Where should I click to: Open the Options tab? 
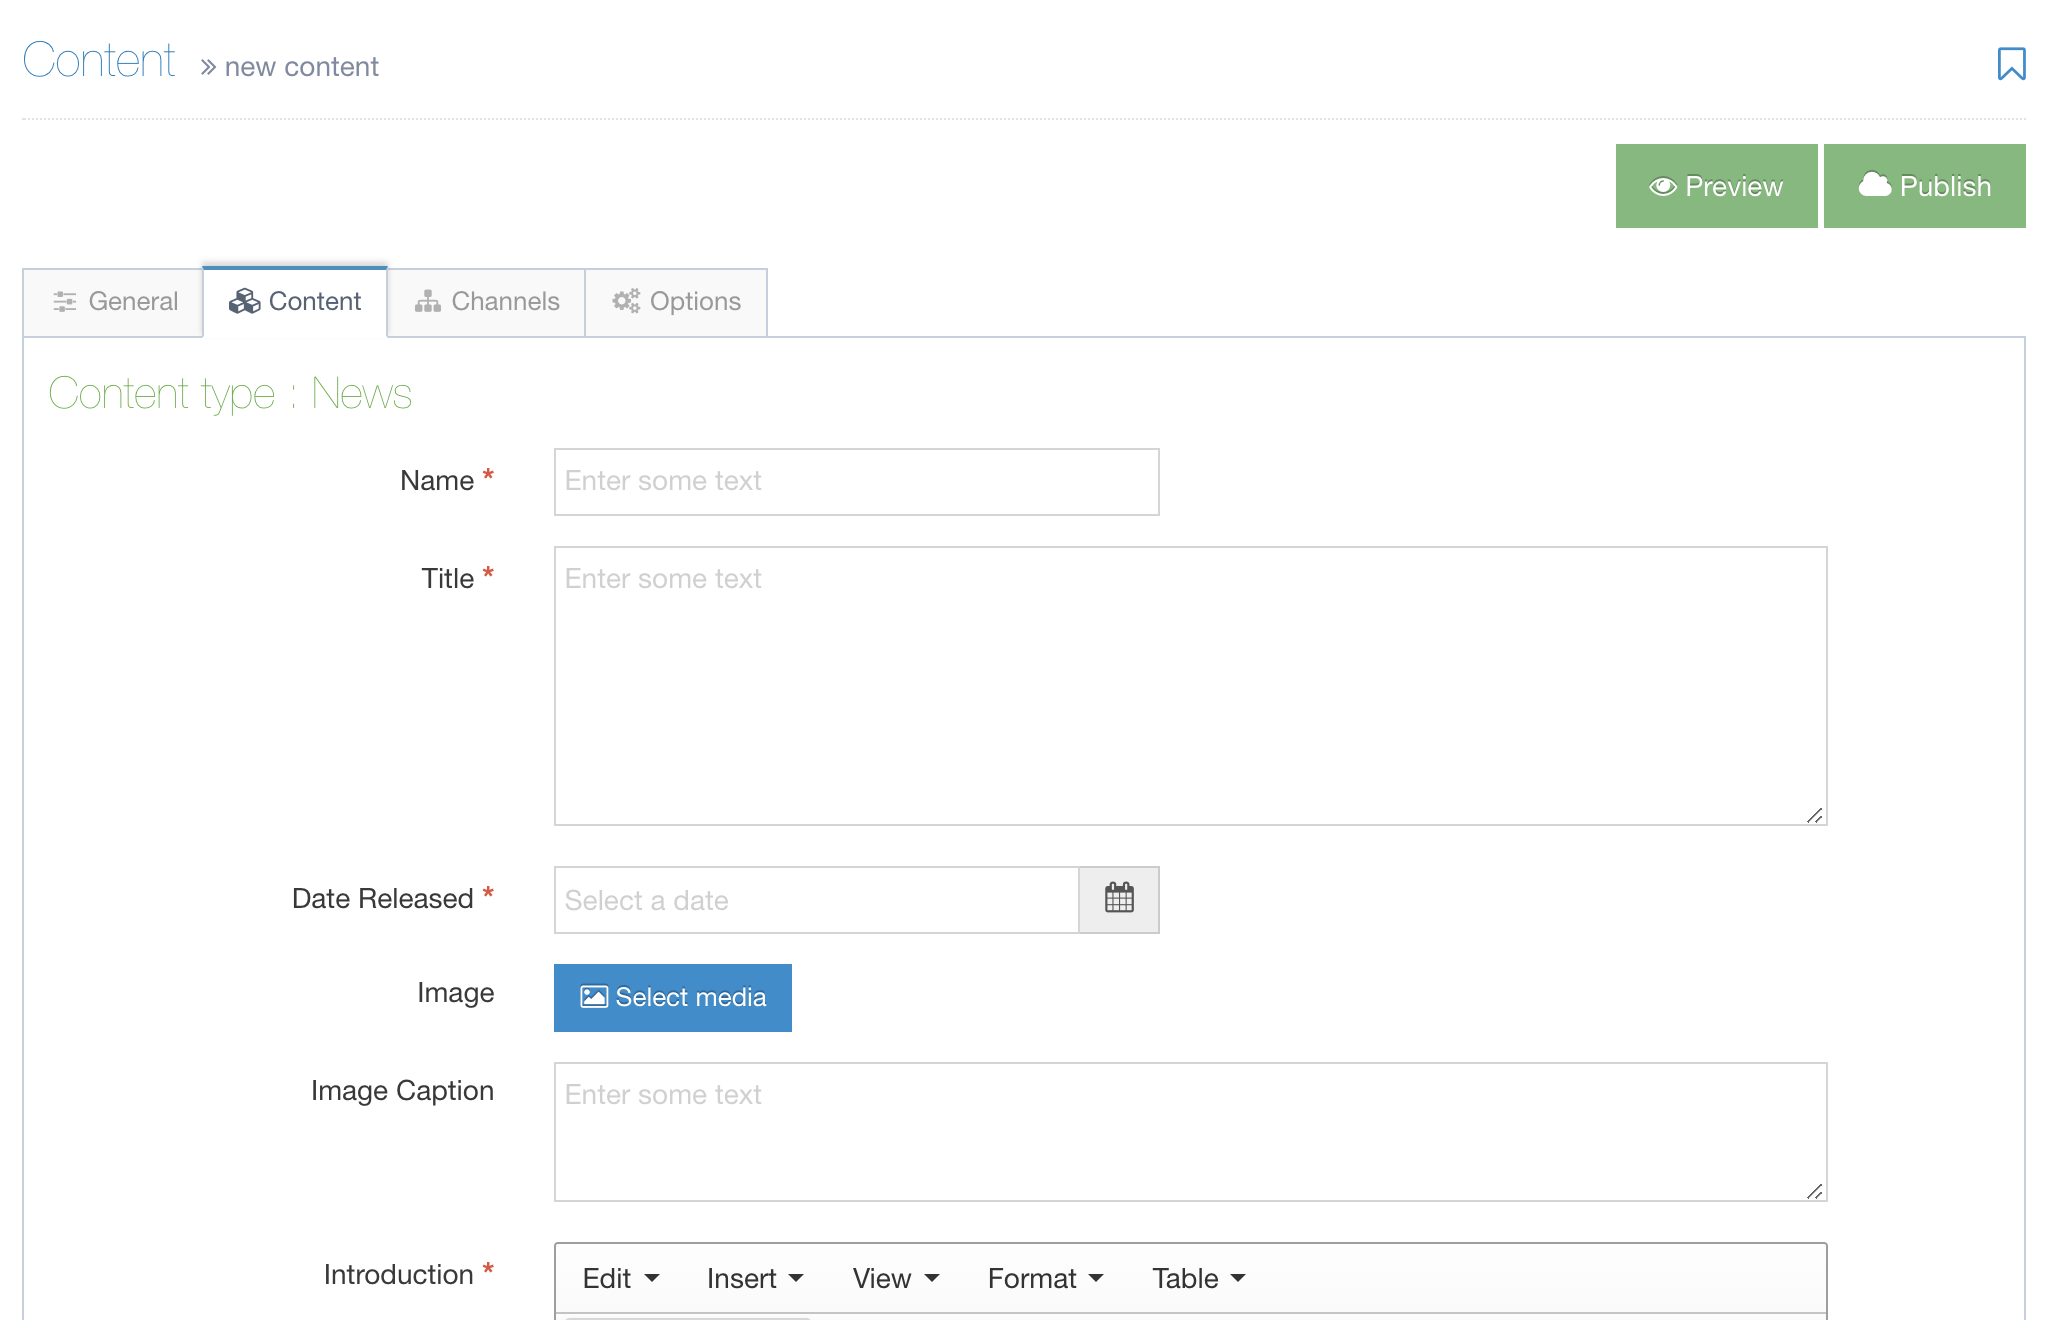coord(676,301)
